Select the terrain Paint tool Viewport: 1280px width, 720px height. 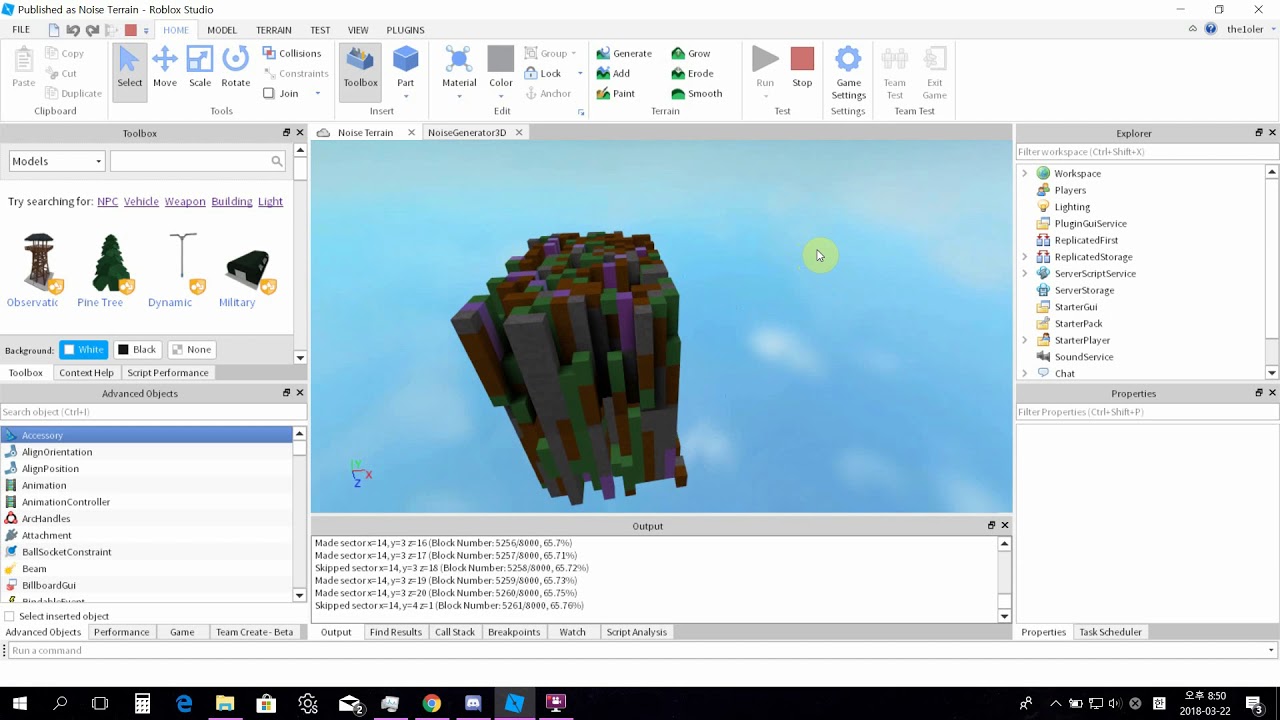615,93
